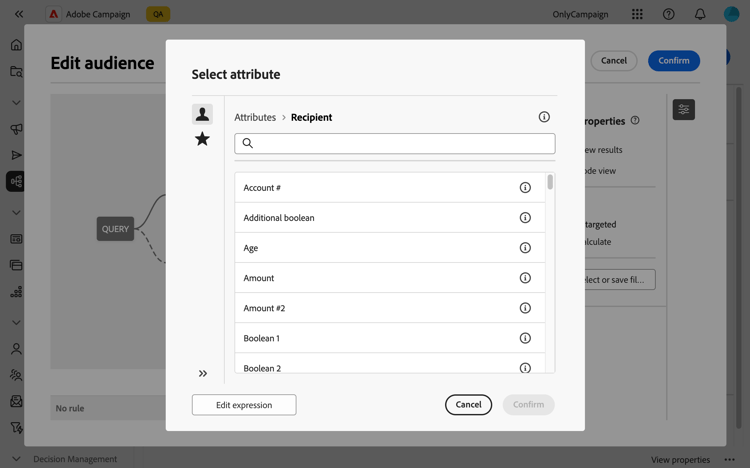Show the Recipient attributes person icon
Viewport: 750px width, 468px height.
(202, 114)
